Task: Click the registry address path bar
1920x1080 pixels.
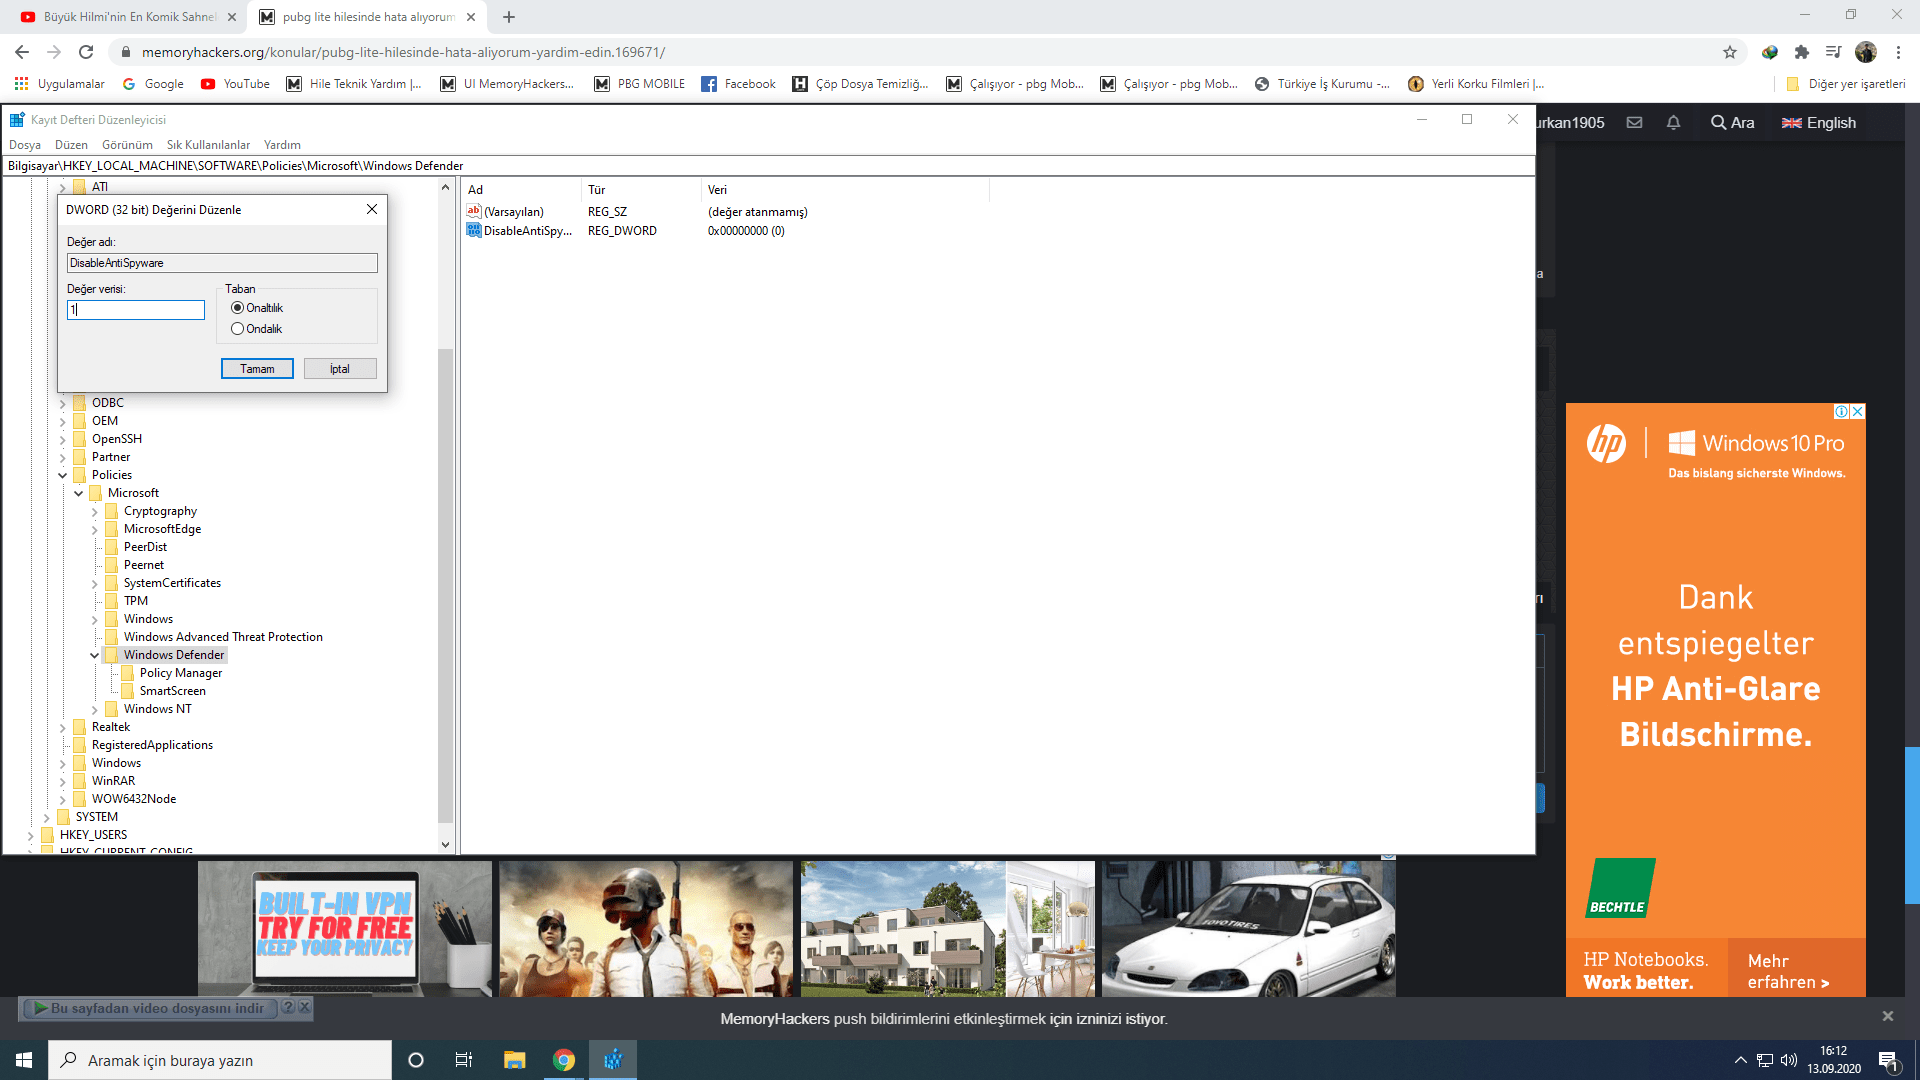Action: tap(768, 166)
